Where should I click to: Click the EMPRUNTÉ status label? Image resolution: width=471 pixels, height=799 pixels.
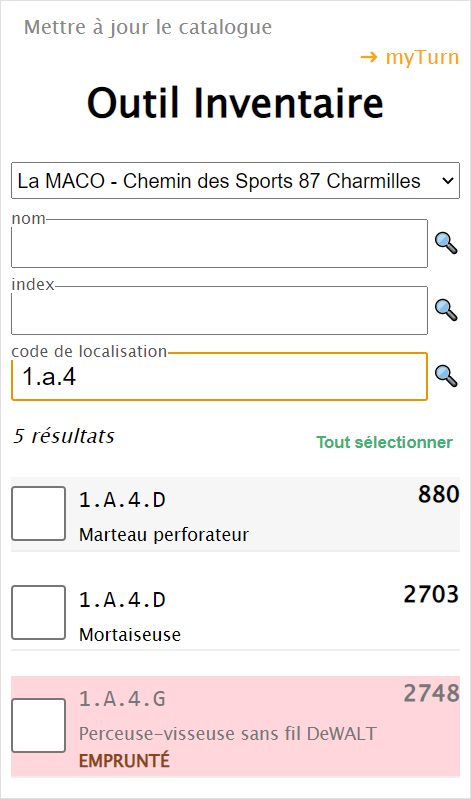click(124, 761)
